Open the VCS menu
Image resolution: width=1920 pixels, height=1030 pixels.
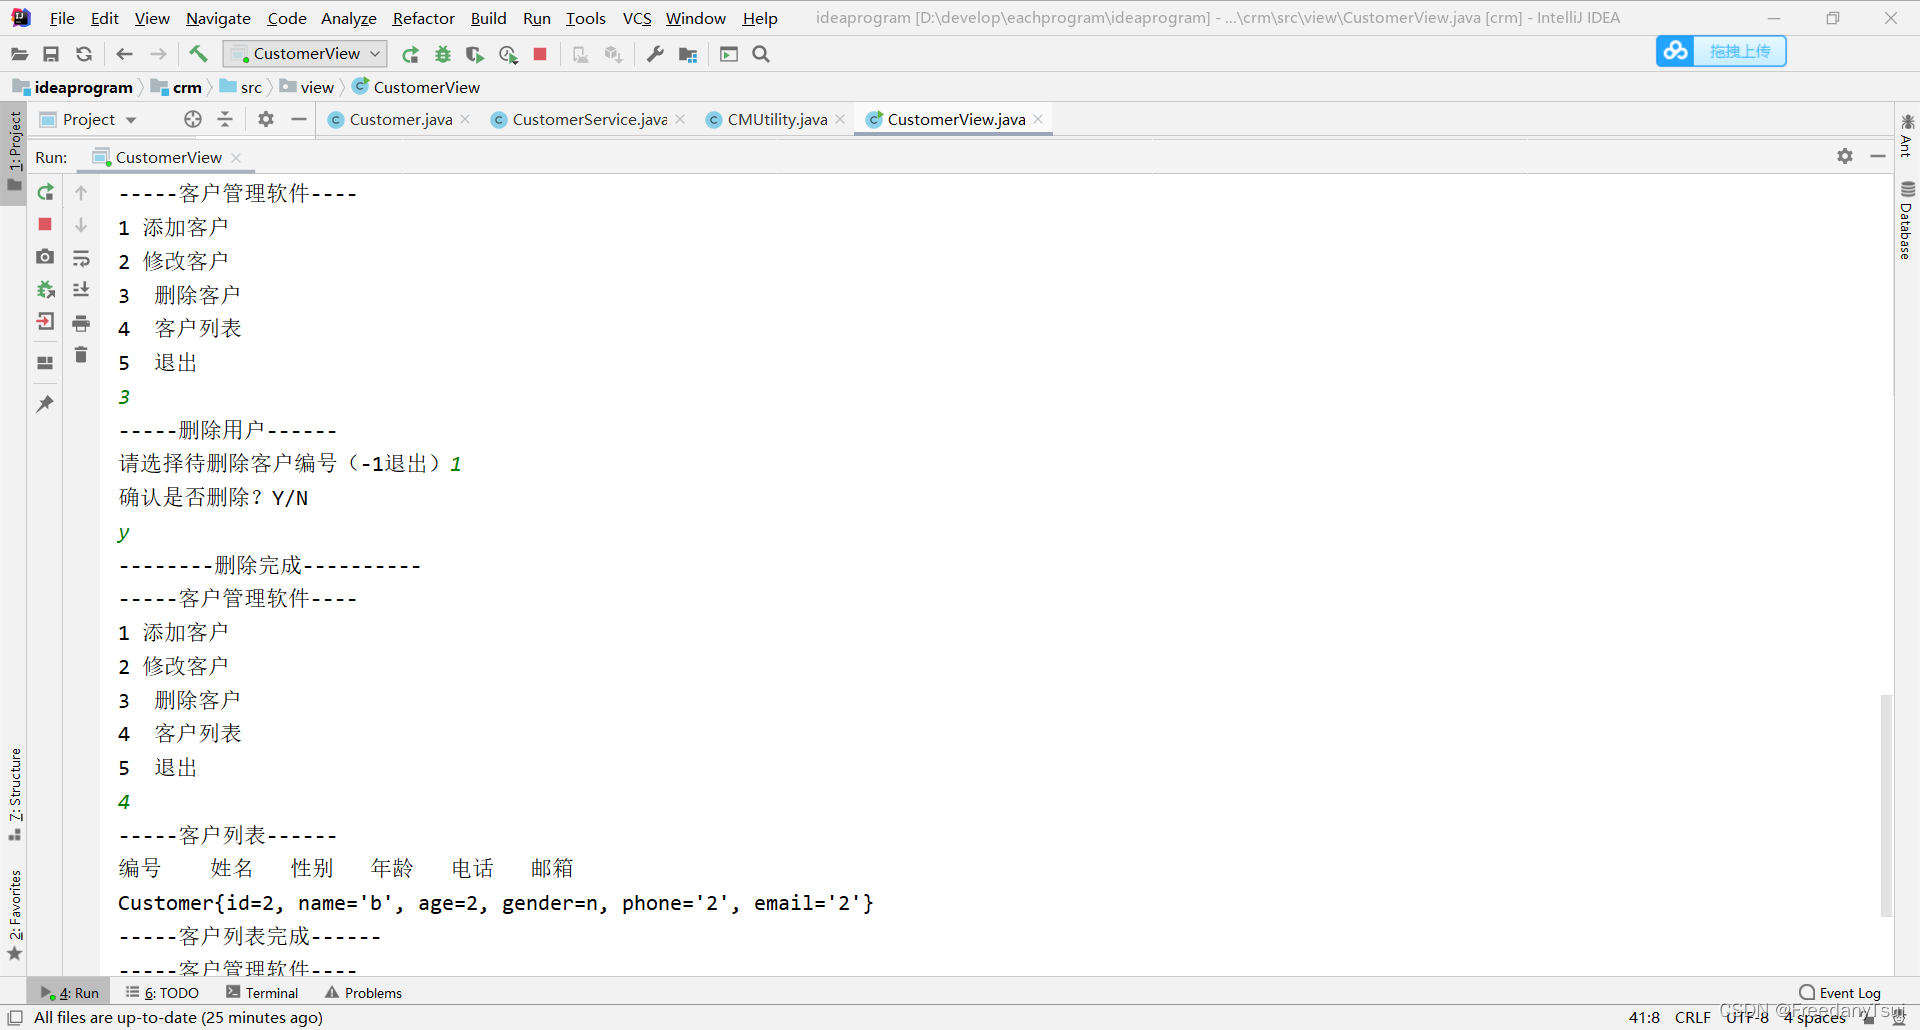pos(637,18)
